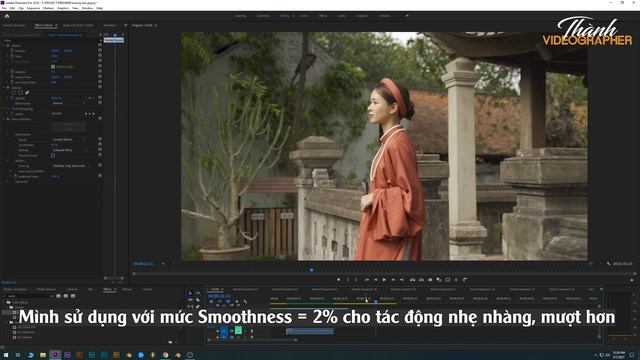This screenshot has width=640, height=360.
Task: Open timeline display settings wrench
Action: point(245,302)
